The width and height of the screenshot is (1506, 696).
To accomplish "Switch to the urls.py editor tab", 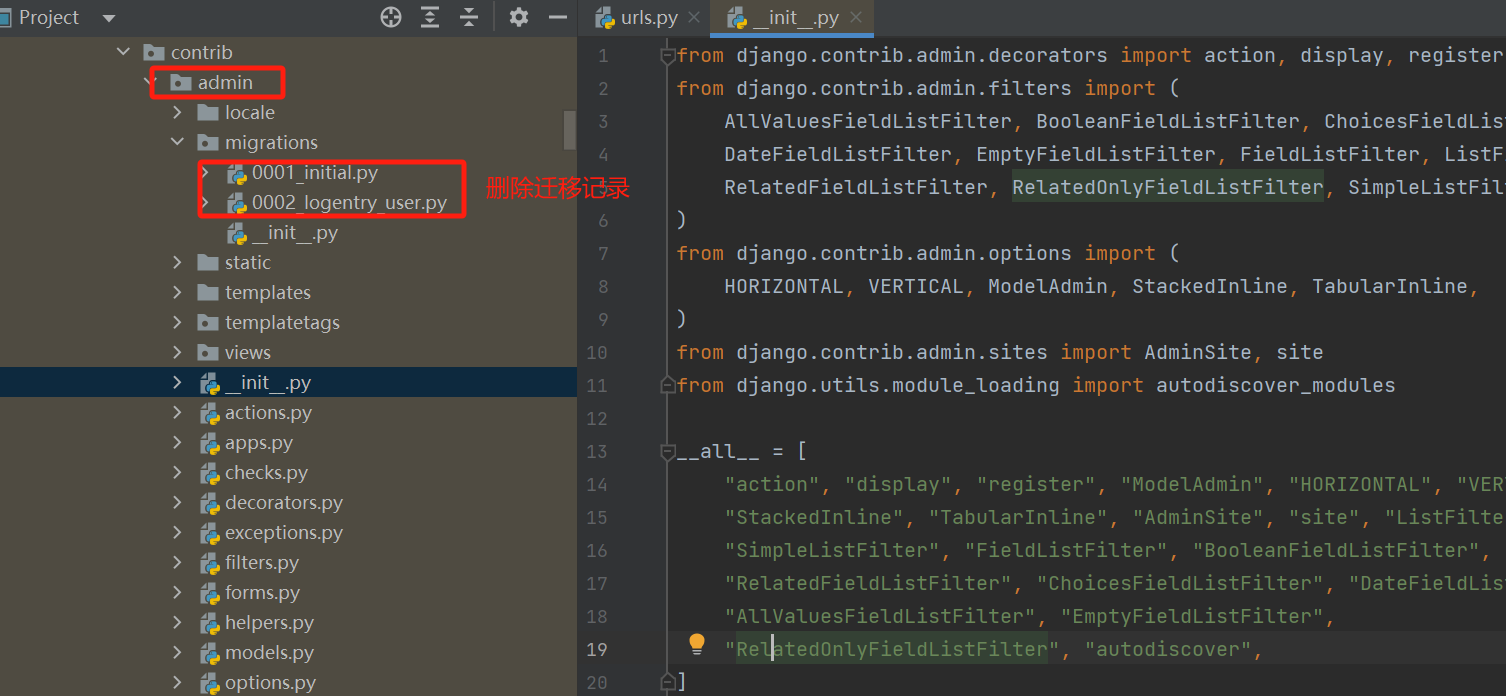I will pos(649,18).
